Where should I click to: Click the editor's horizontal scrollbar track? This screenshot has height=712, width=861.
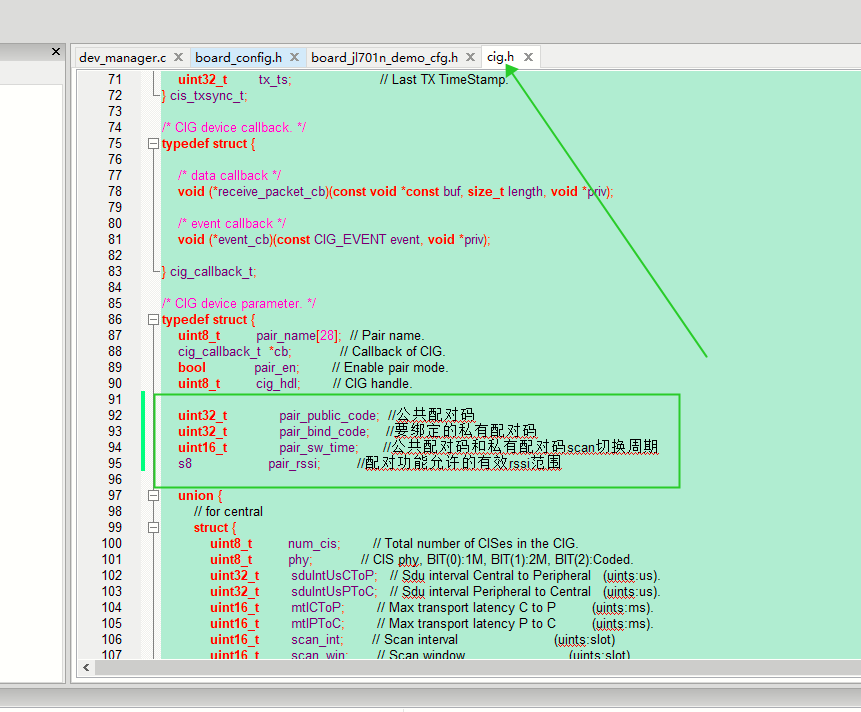[478, 668]
